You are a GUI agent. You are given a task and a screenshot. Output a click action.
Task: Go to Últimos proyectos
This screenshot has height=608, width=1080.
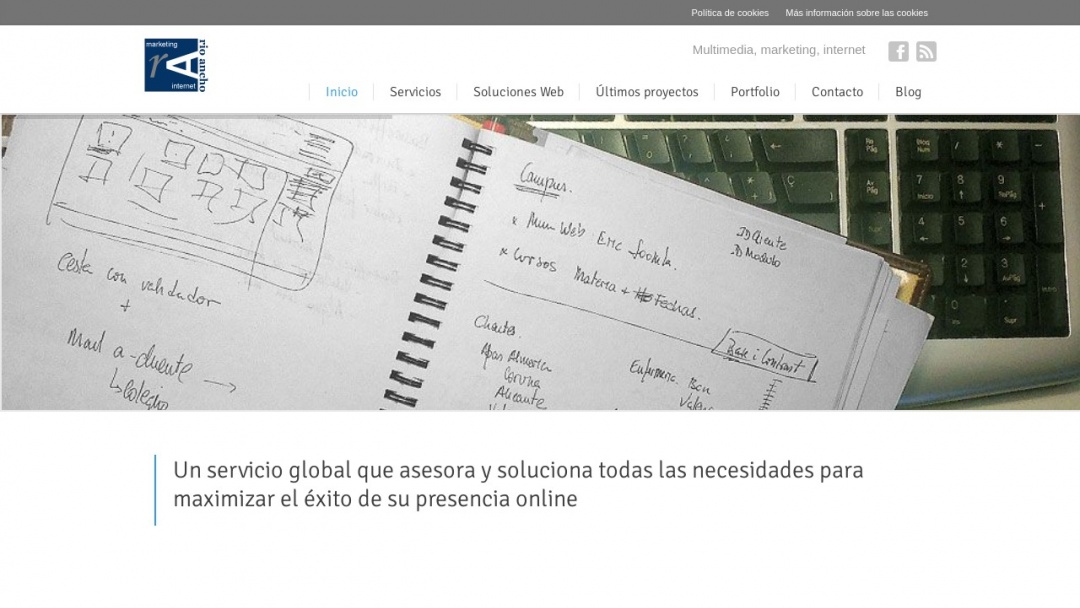click(x=646, y=91)
